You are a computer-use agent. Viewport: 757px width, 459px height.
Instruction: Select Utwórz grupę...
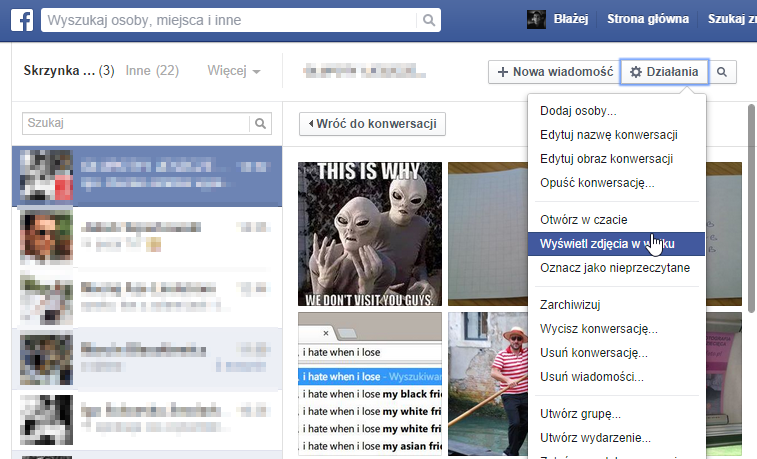click(616, 414)
